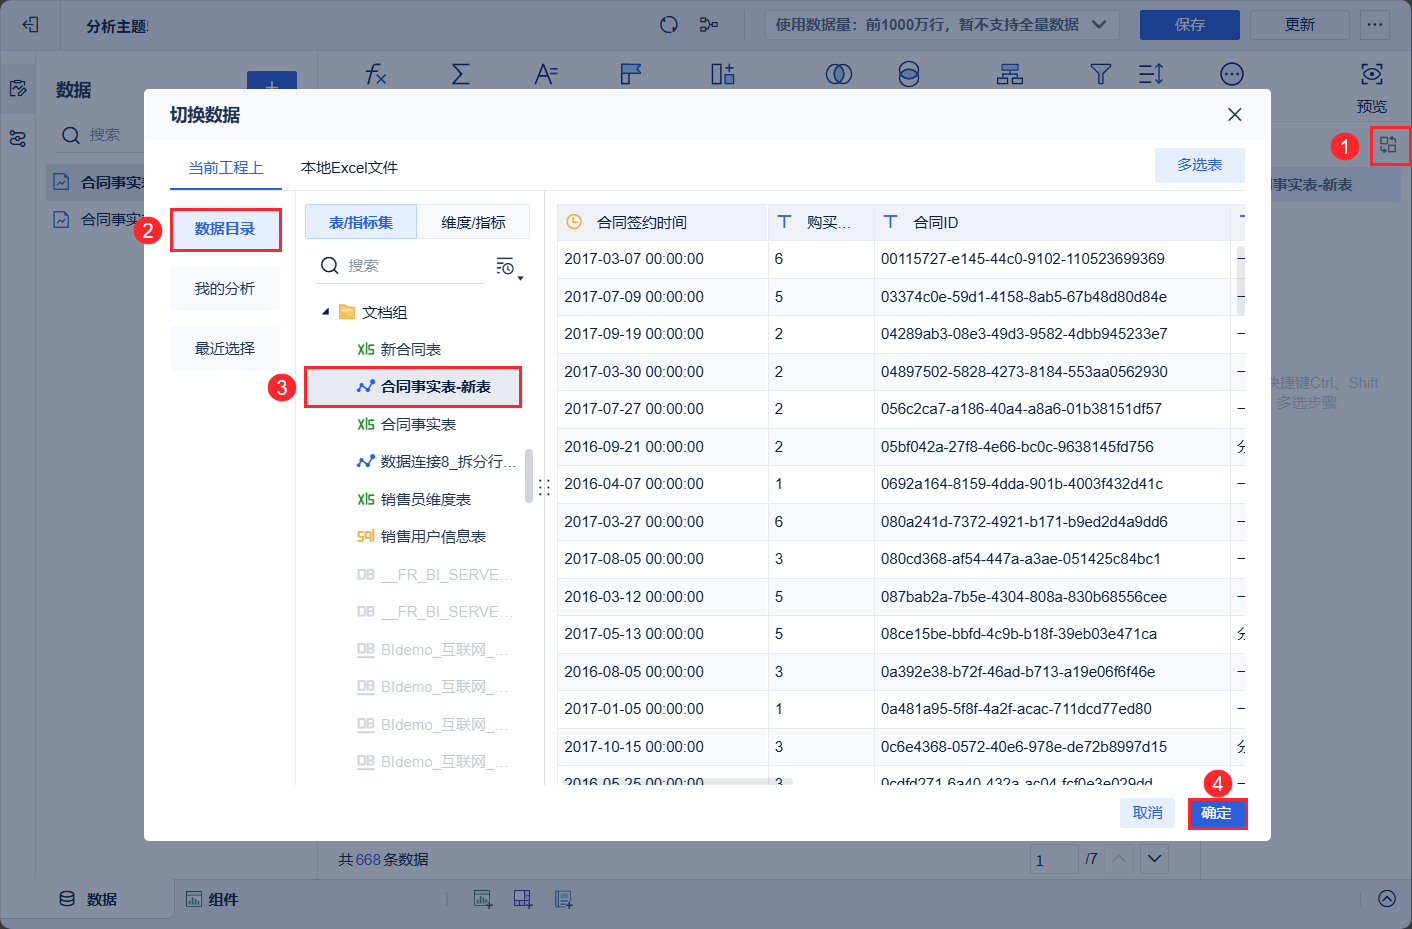Image resolution: width=1412 pixels, height=929 pixels.
Task: Select 合同事实表-新表 in the tree
Action: click(x=413, y=387)
